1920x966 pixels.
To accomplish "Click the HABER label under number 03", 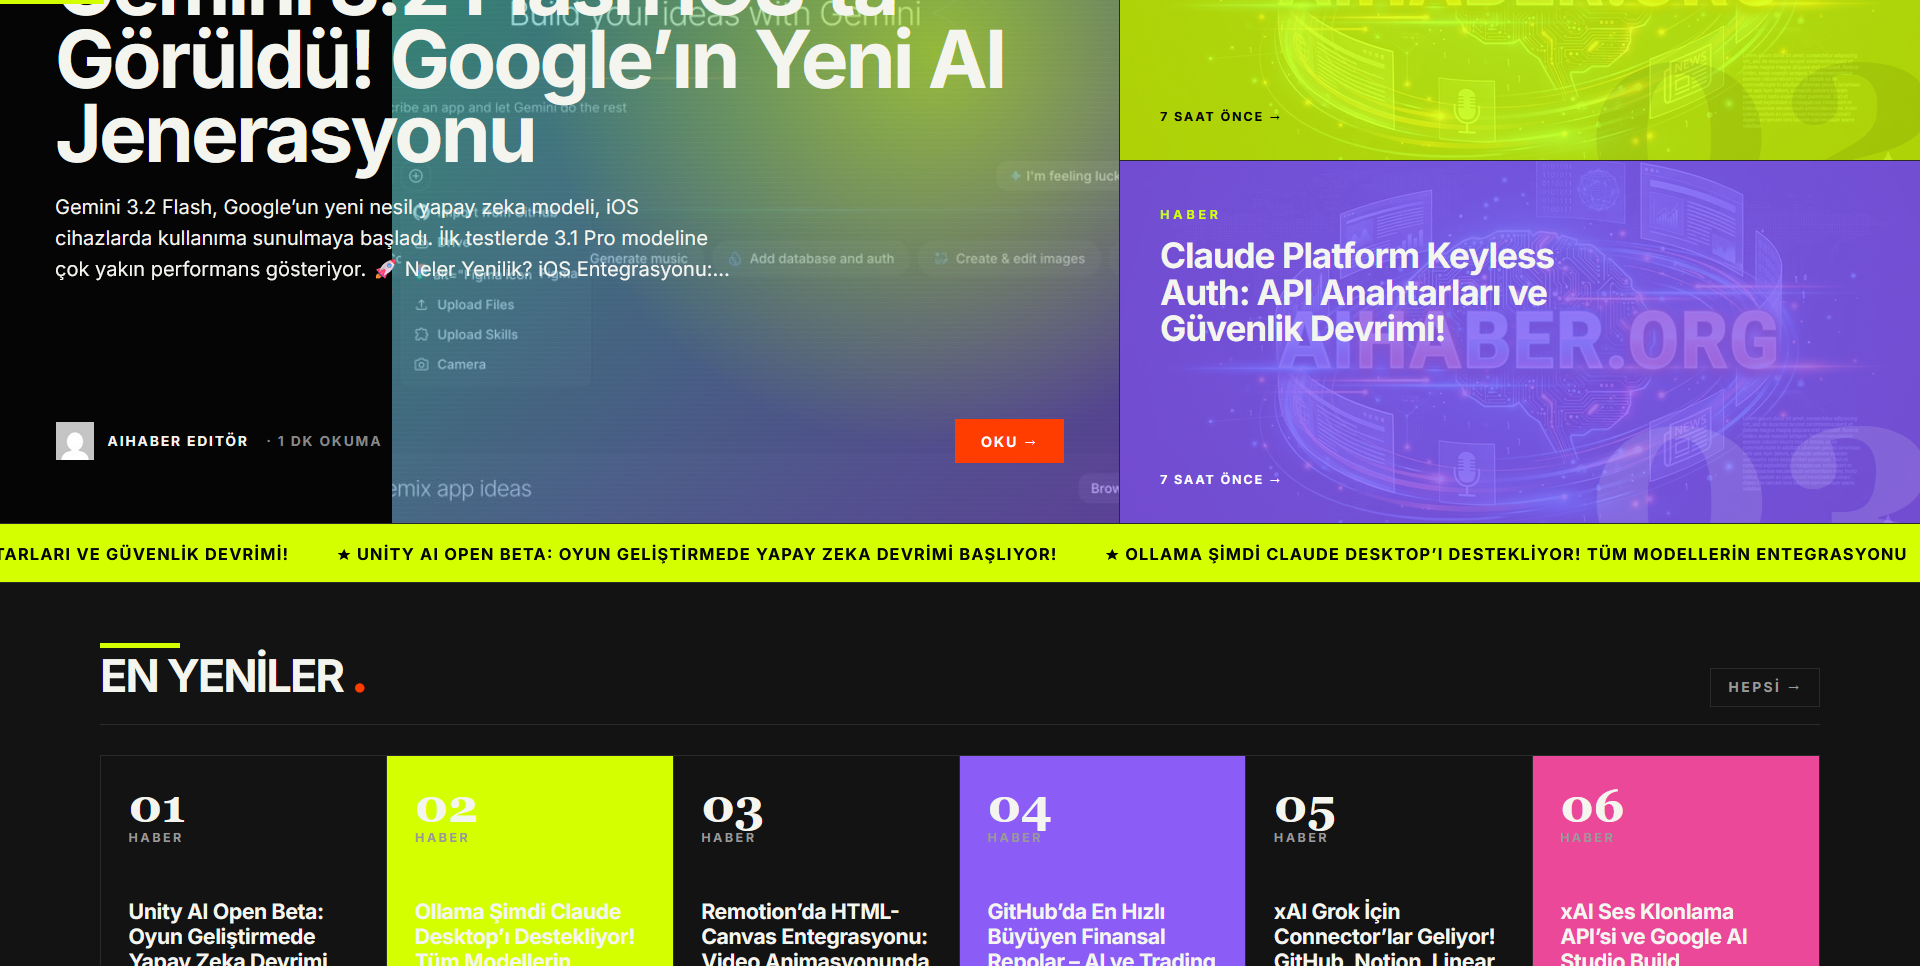I will pos(728,838).
